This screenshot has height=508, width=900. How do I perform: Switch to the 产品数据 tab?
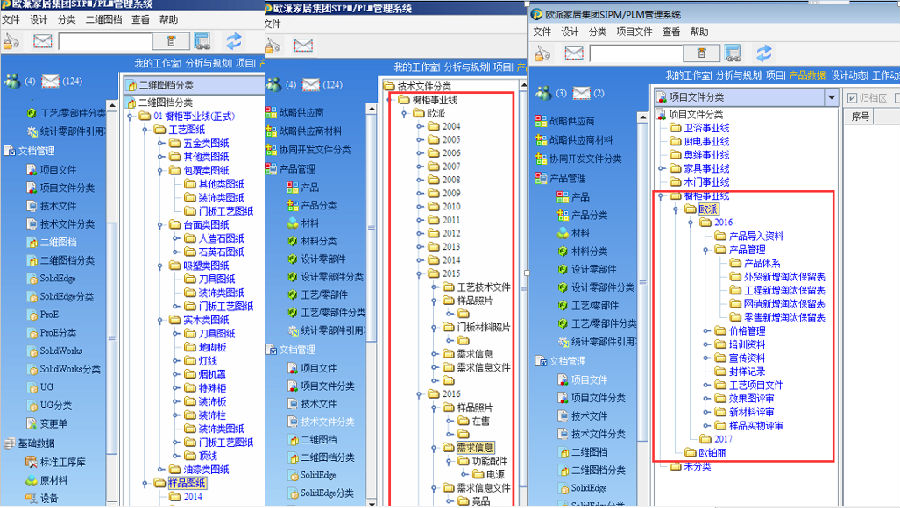pyautogui.click(x=808, y=75)
